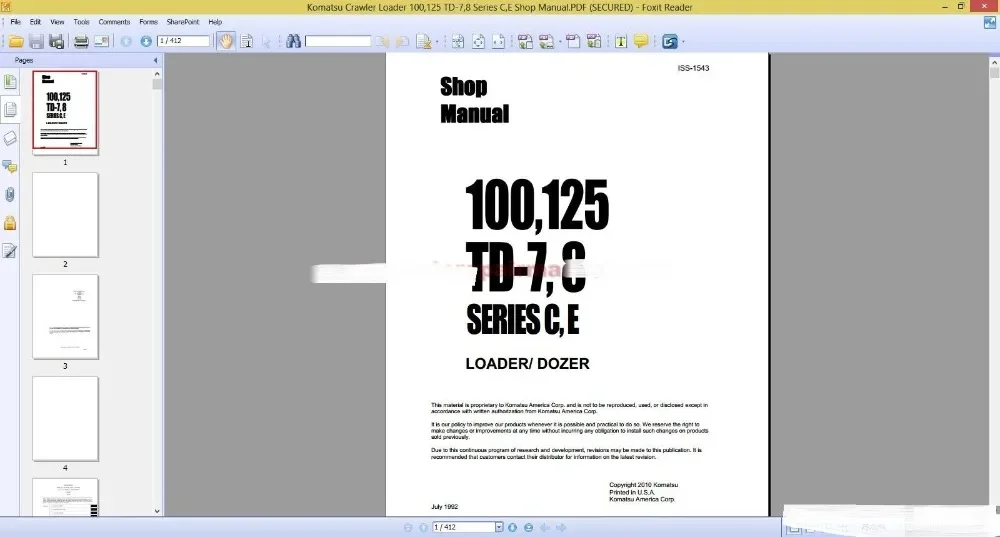This screenshot has height=537, width=1000.
Task: Open the Security panel lock icon
Action: click(10, 223)
